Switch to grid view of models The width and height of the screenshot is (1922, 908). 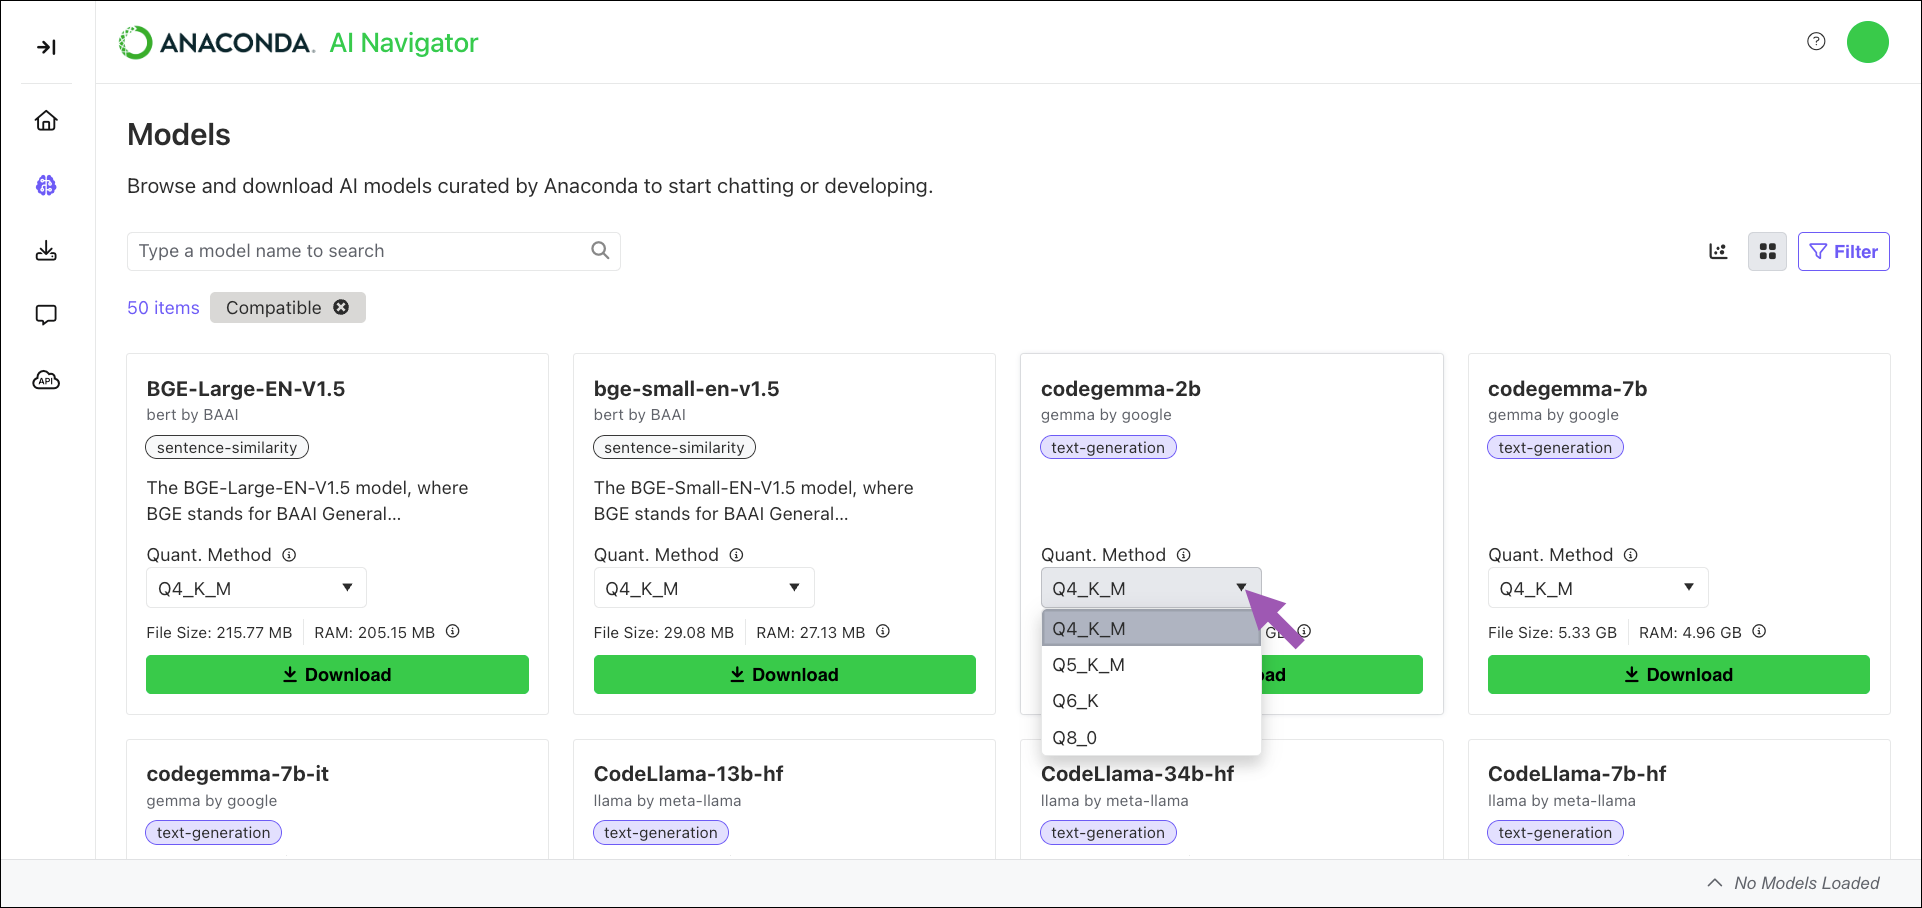1767,251
